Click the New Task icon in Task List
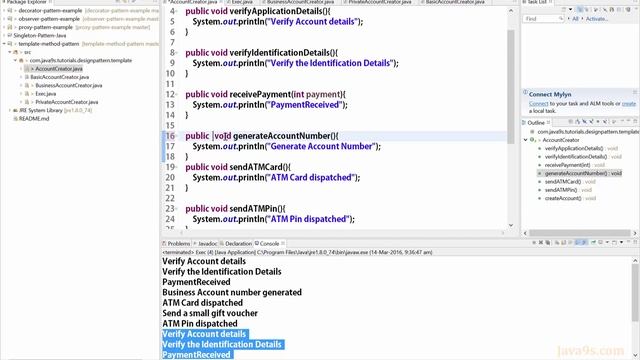The image size is (640, 360). 564,9
